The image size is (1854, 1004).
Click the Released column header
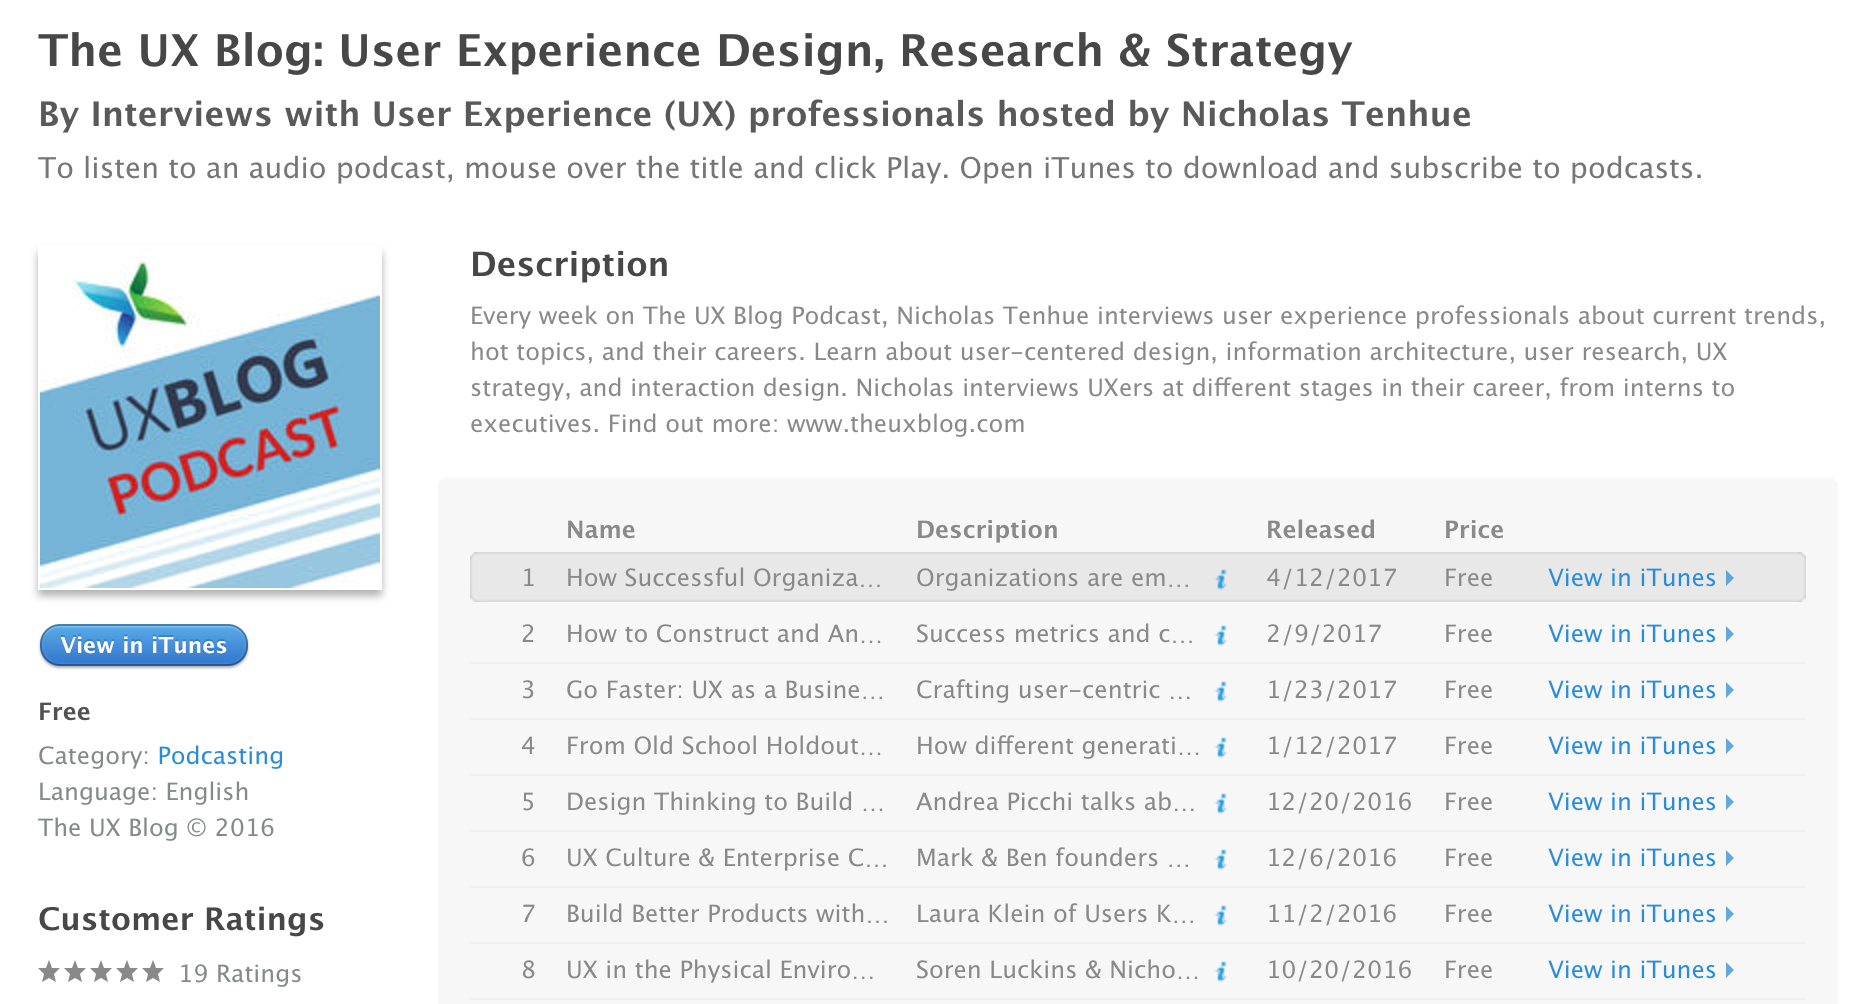pyautogui.click(x=1320, y=529)
